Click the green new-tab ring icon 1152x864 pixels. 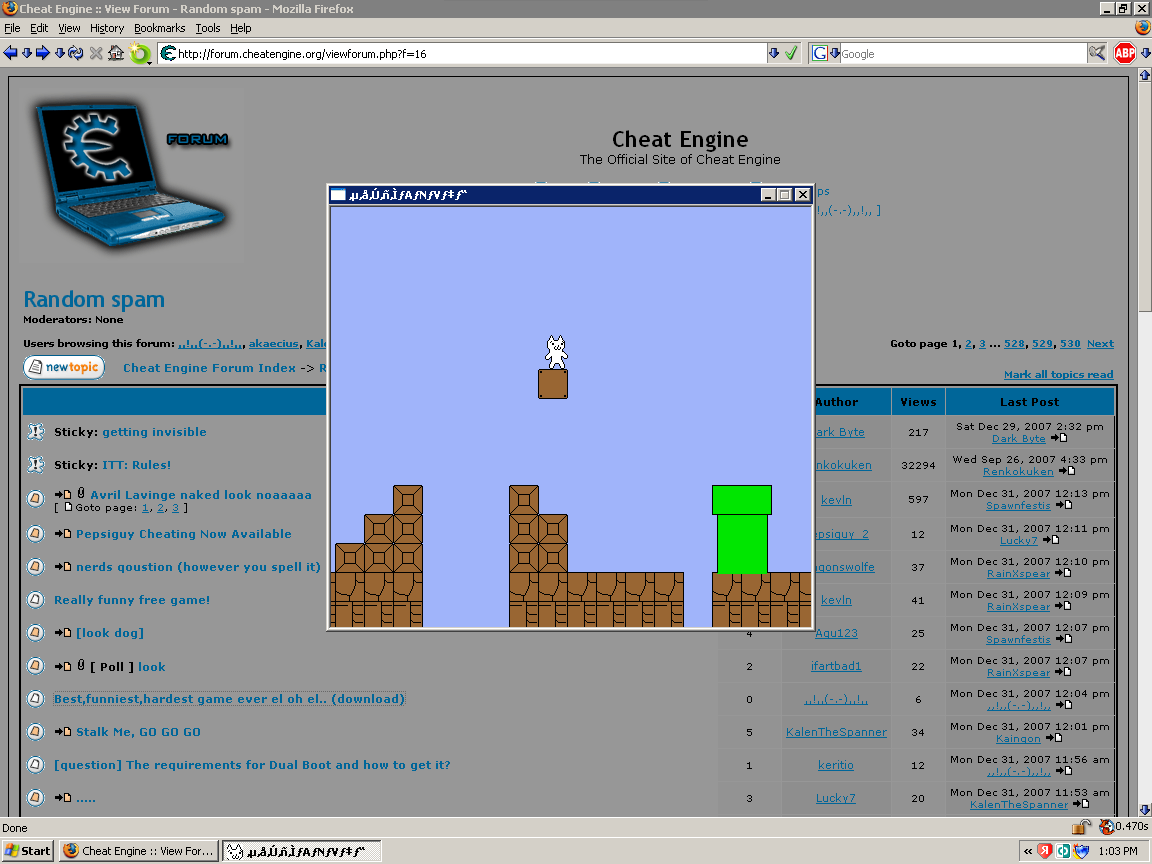point(140,54)
